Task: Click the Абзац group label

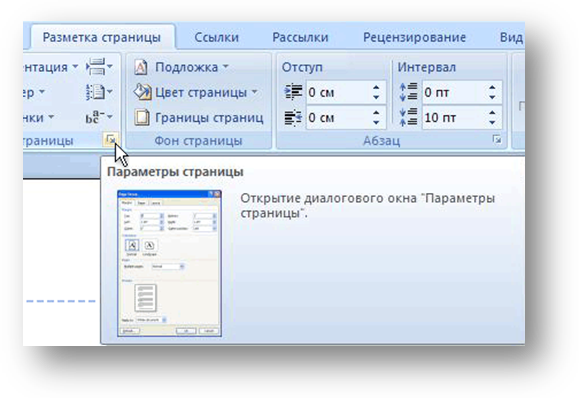Action: click(381, 141)
